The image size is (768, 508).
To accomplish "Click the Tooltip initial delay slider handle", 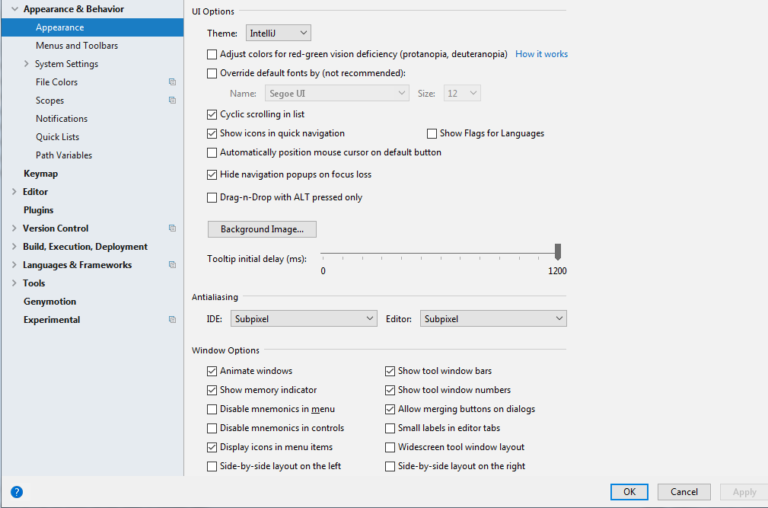I will pyautogui.click(x=558, y=252).
